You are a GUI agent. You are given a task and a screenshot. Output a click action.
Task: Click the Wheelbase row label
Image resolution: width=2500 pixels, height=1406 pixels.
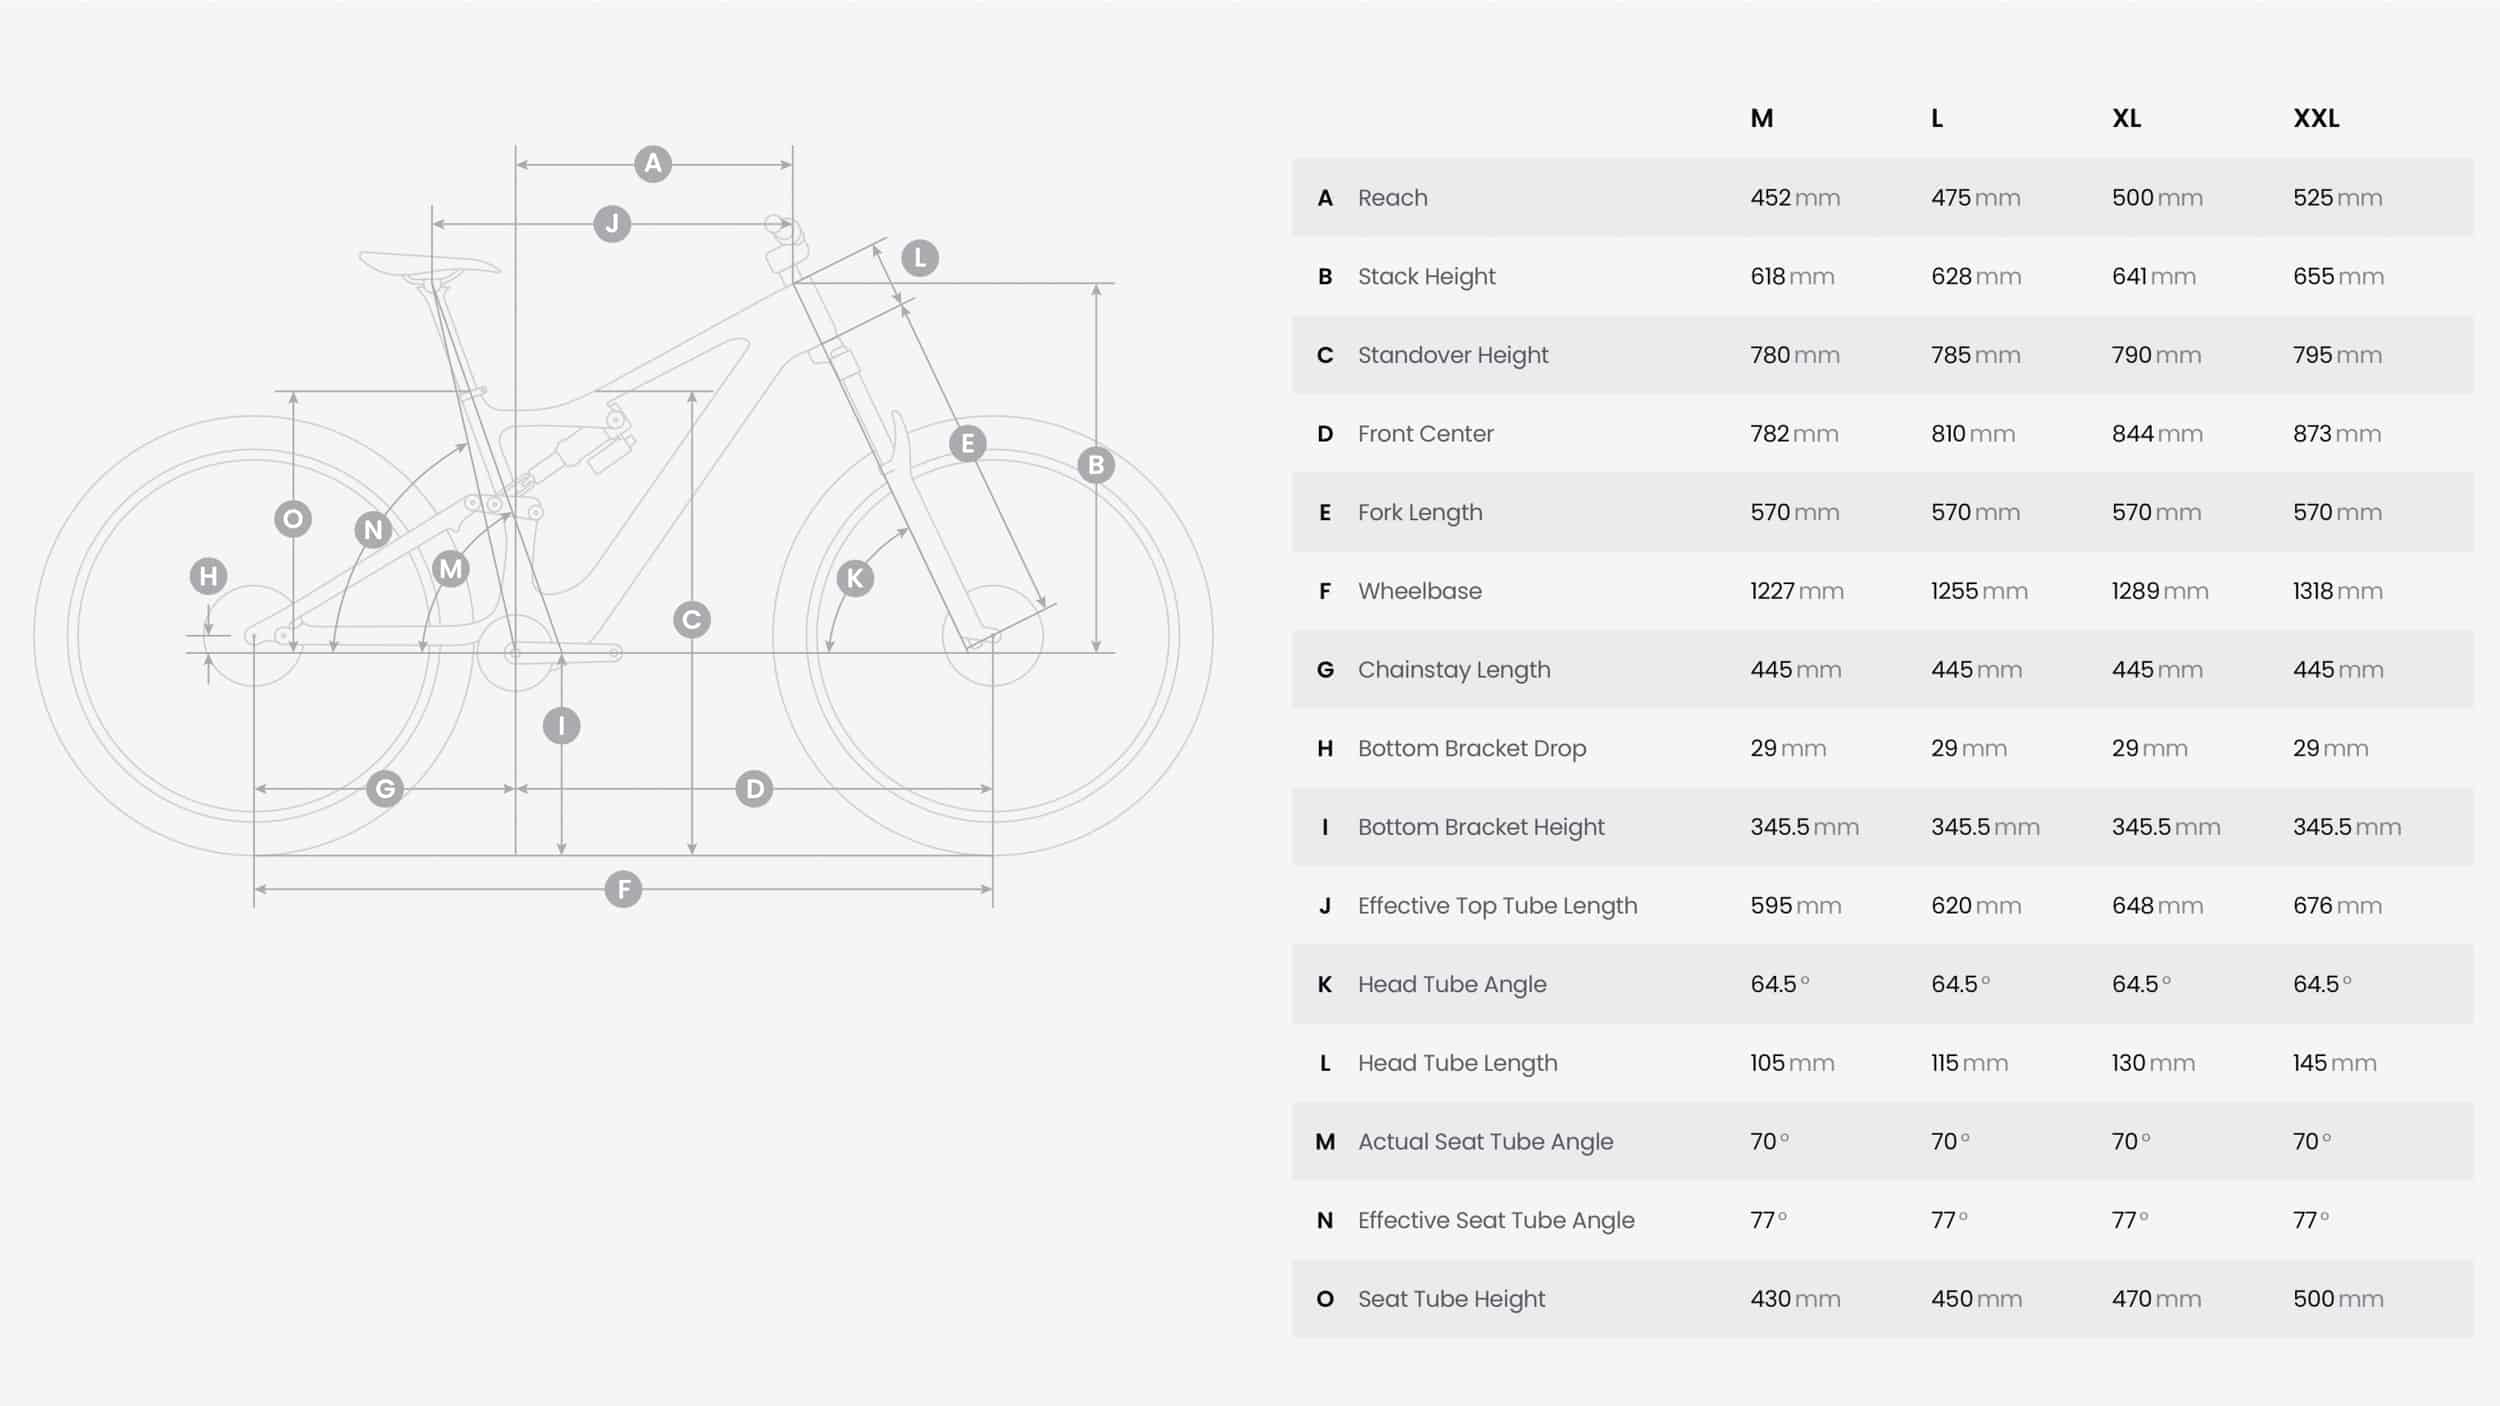[x=1419, y=591]
